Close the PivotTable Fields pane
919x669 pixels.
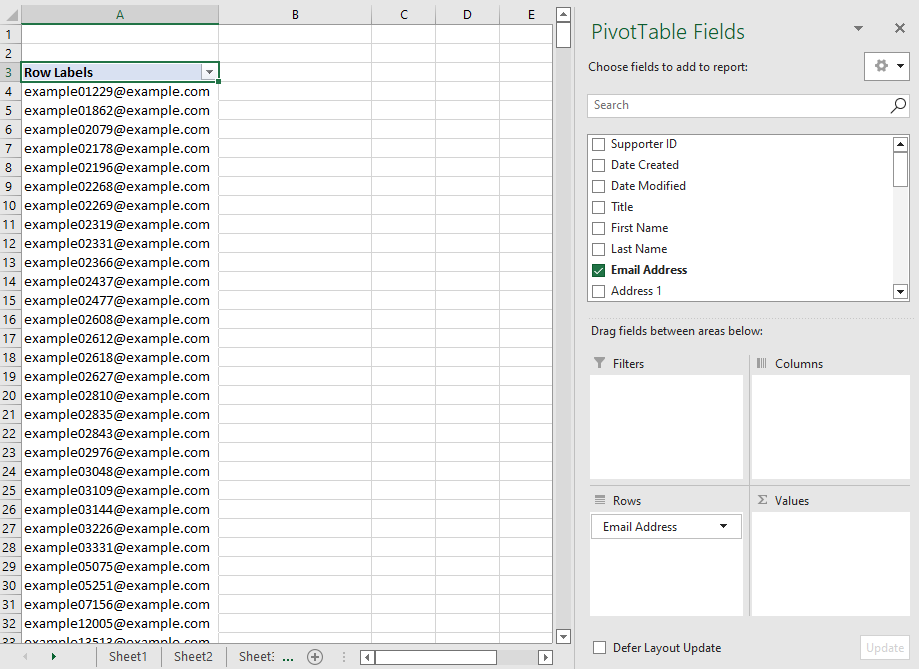(897, 29)
